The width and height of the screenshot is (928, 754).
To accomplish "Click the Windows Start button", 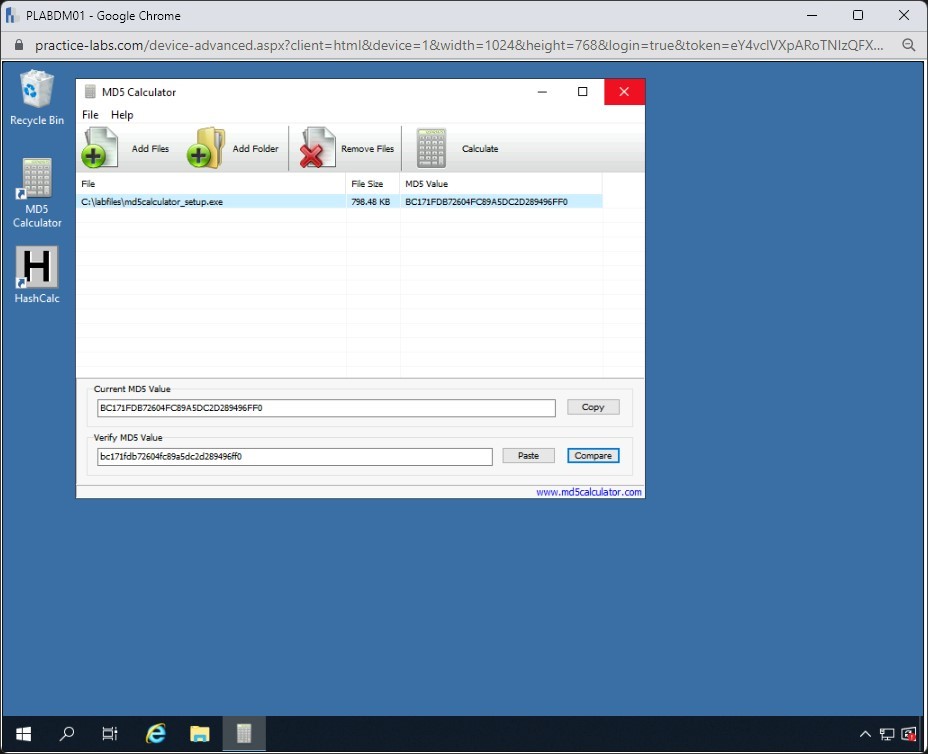I will pyautogui.click(x=22, y=734).
